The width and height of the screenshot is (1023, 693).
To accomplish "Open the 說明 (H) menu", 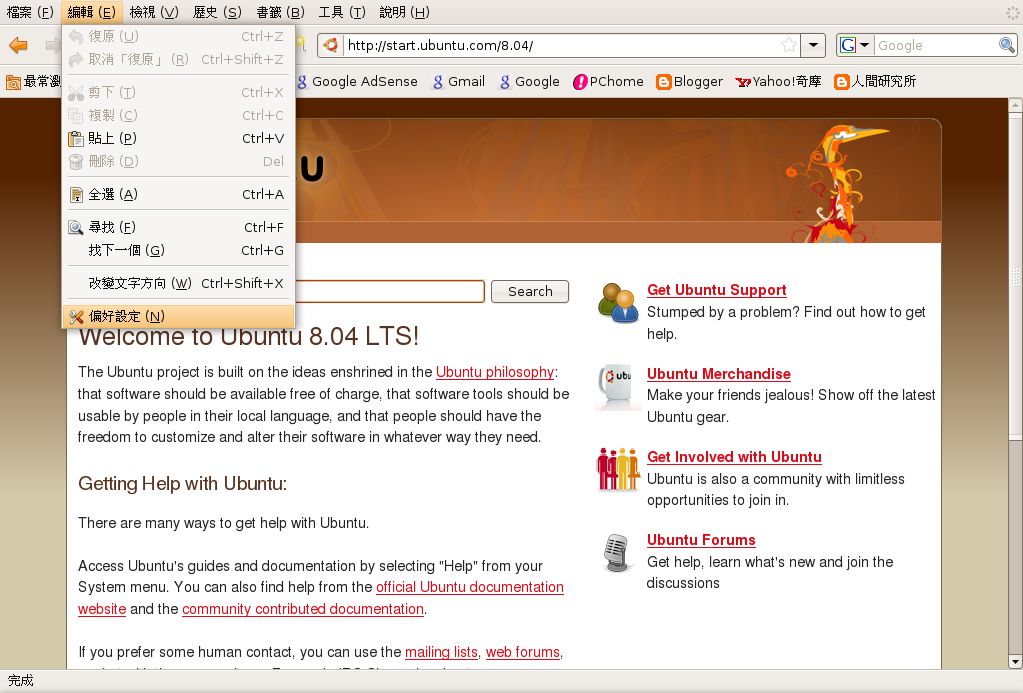I will (405, 12).
